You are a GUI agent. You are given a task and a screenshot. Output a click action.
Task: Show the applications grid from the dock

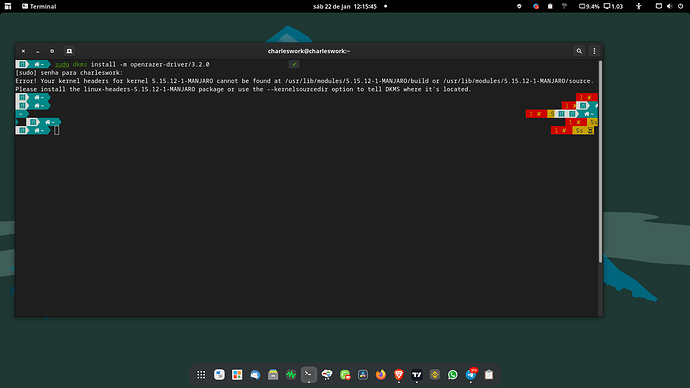coord(201,375)
